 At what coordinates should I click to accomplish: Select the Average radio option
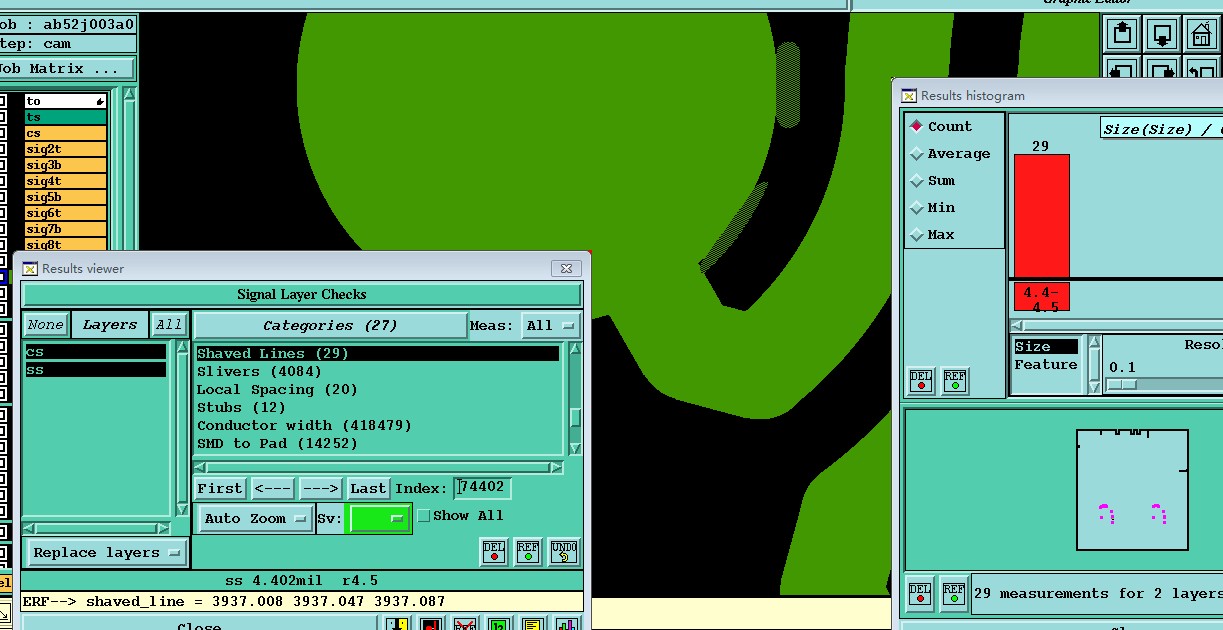[950, 154]
